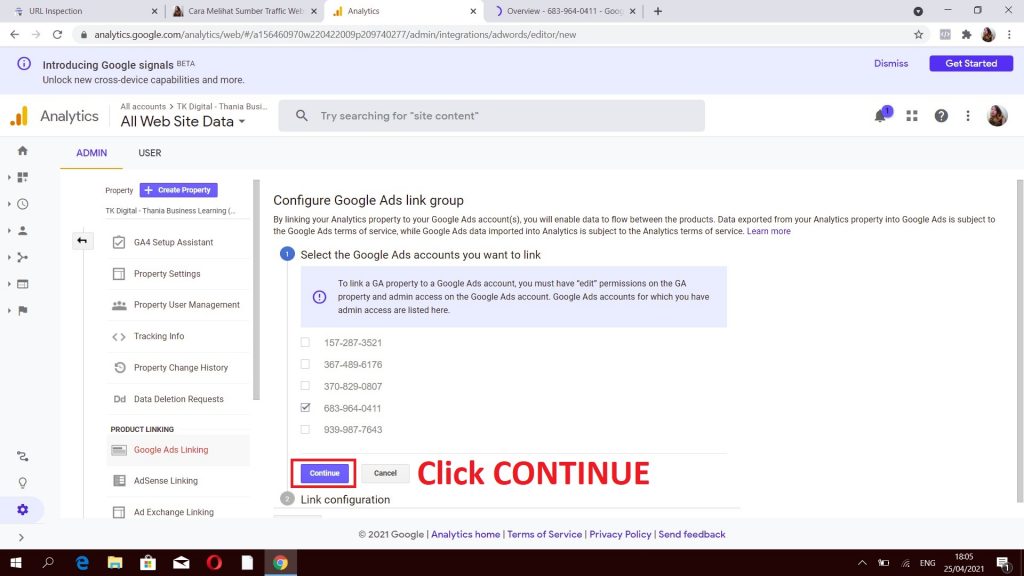
Task: Open the Analytics three-dot options menu
Action: pos(968,116)
